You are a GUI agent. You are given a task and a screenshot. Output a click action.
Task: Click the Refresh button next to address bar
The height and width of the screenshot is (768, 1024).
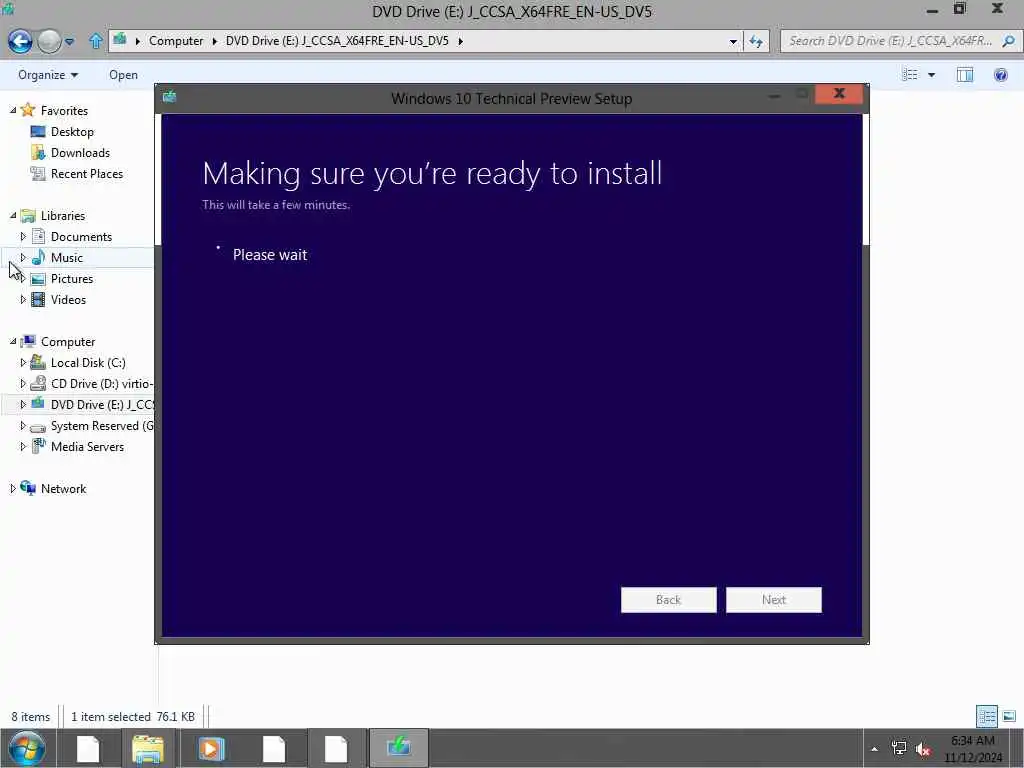pos(756,41)
